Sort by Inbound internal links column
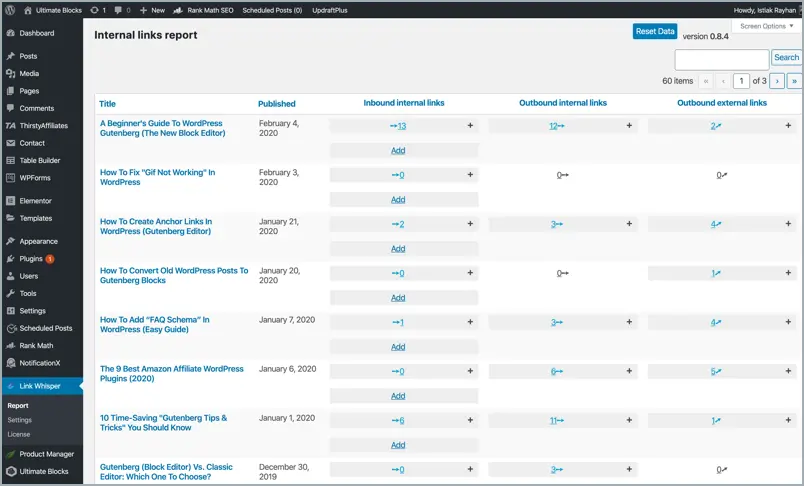This screenshot has width=804, height=486. [x=404, y=103]
